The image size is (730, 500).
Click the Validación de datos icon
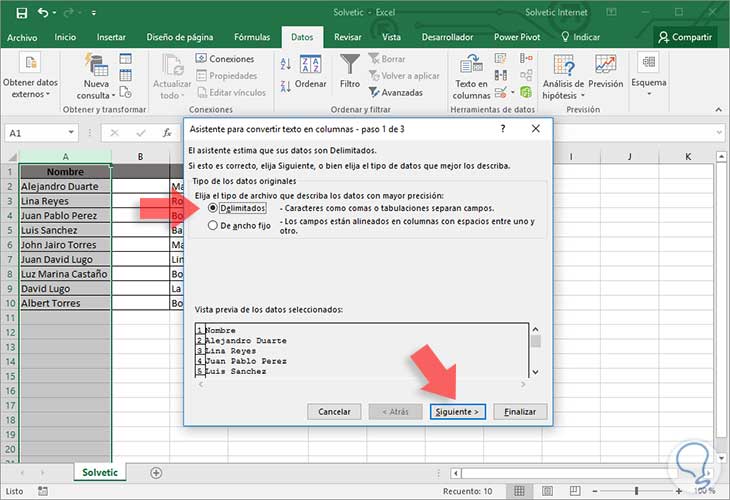click(x=500, y=92)
